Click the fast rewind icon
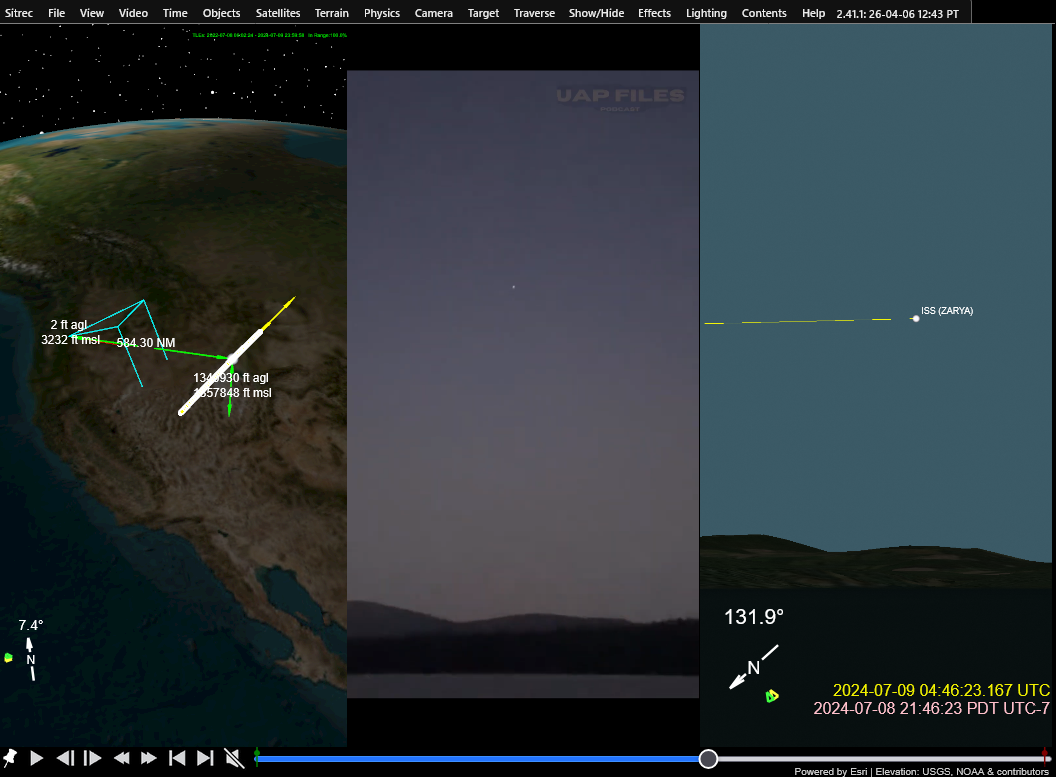Screen dimensions: 1056x777 (x=121, y=758)
